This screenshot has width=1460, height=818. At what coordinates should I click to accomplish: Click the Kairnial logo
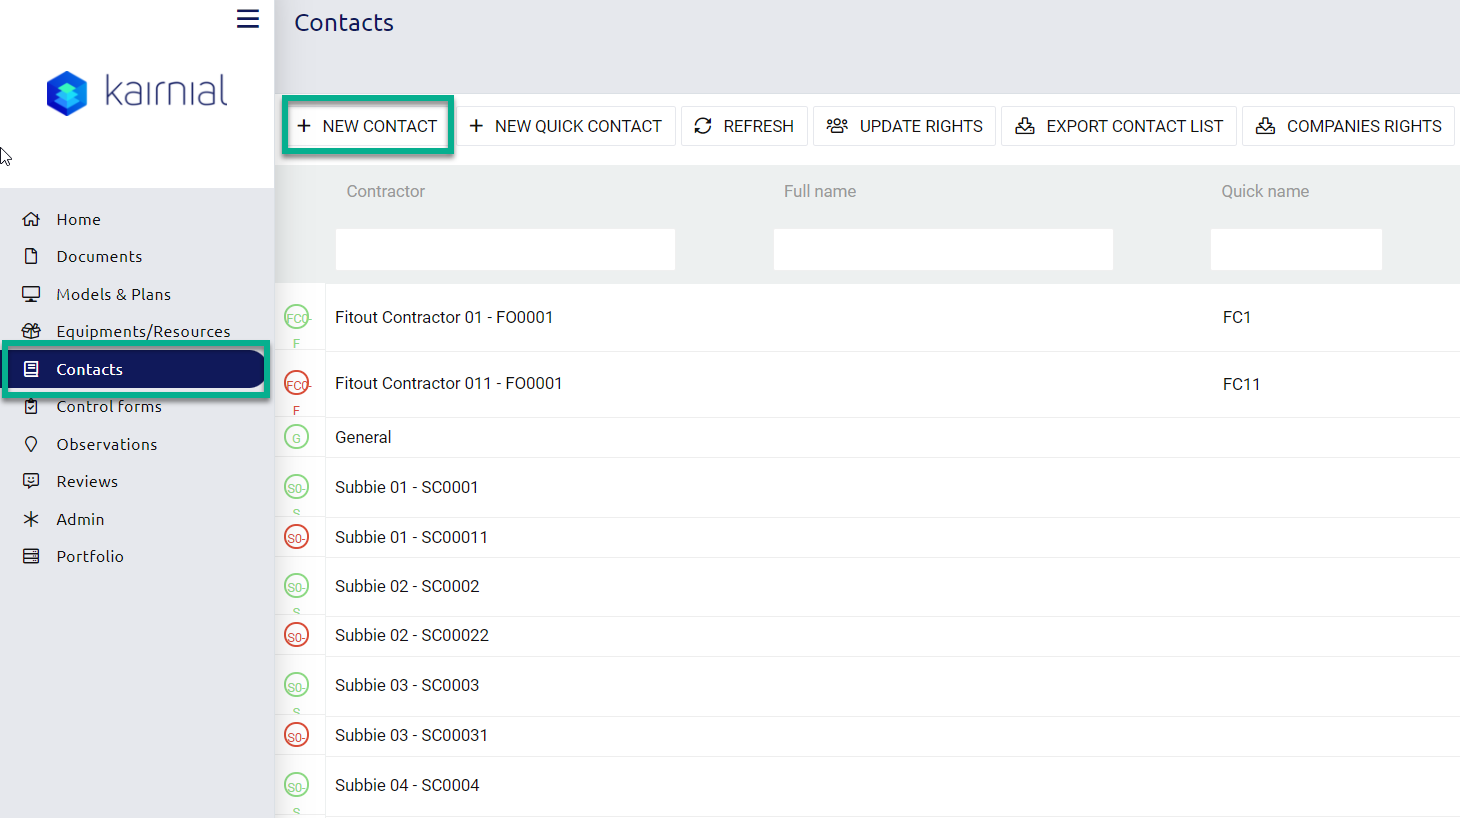(137, 93)
